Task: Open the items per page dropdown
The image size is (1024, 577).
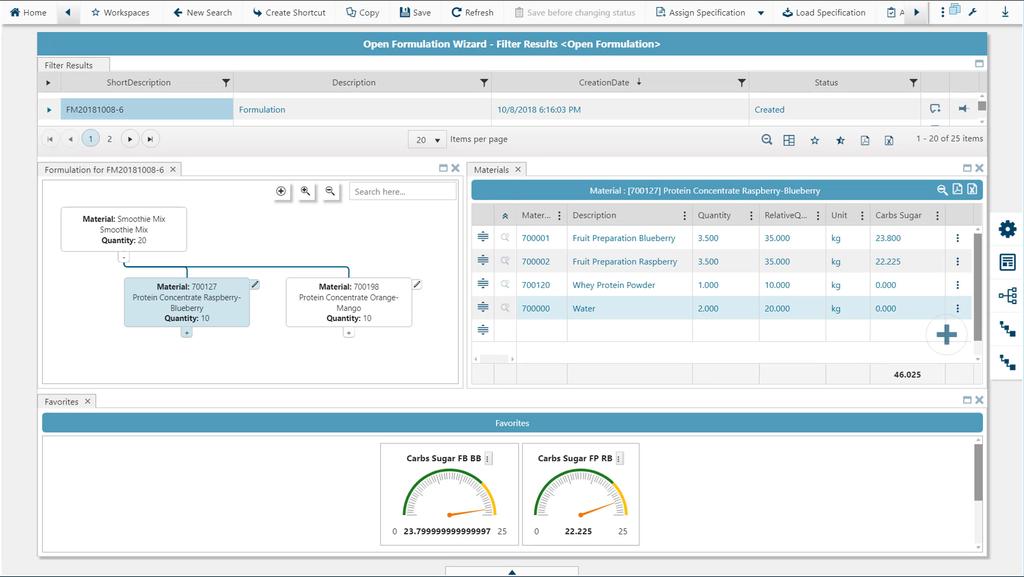Action: coord(428,140)
